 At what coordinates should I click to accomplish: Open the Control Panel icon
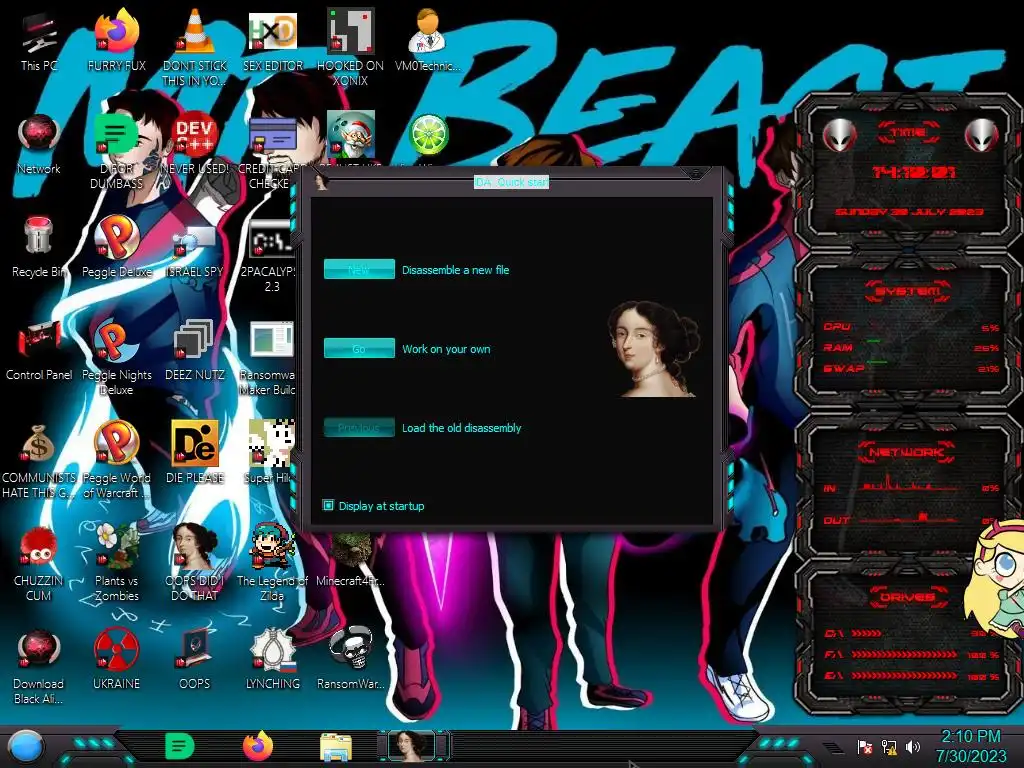(39, 350)
